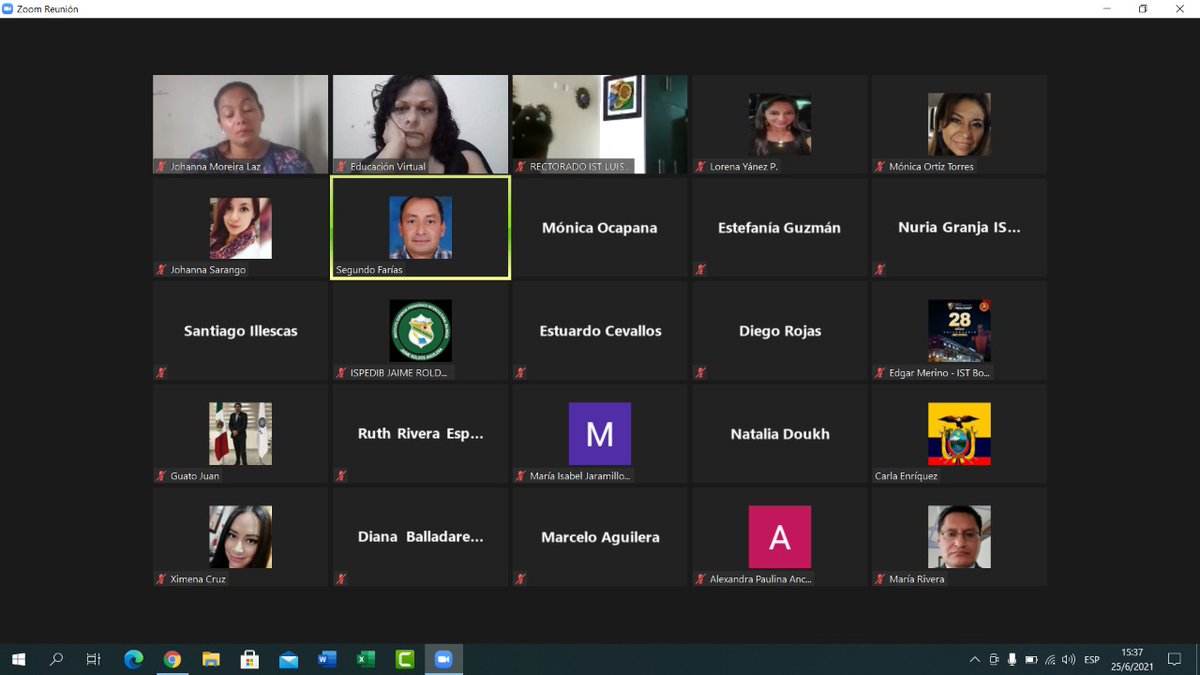1200x675 pixels.
Task: Click the Zoom logo in the title bar
Action: coord(9,9)
